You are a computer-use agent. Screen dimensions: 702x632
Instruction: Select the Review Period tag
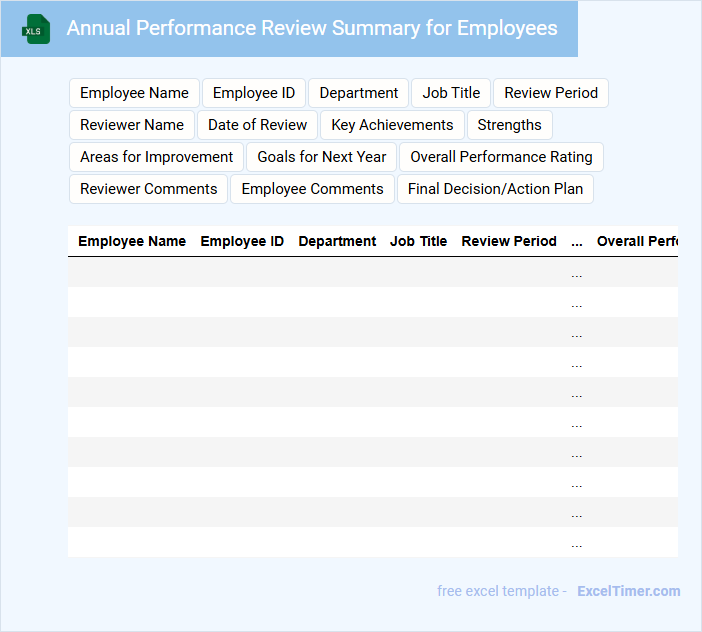pos(551,93)
